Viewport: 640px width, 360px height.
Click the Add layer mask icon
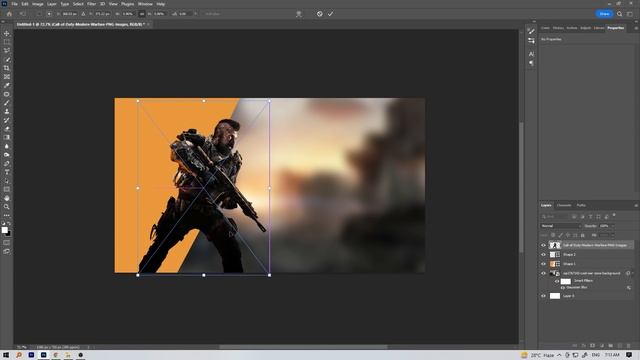point(593,346)
